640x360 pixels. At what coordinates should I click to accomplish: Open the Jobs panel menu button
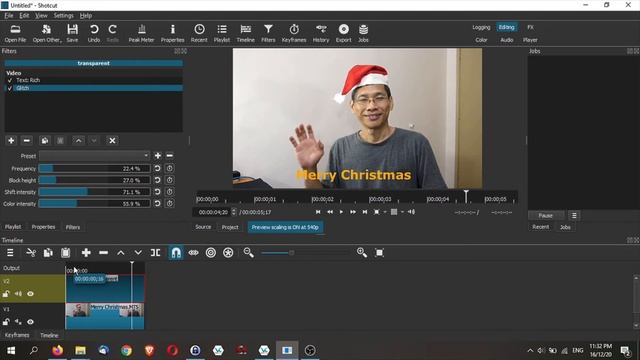(574, 216)
